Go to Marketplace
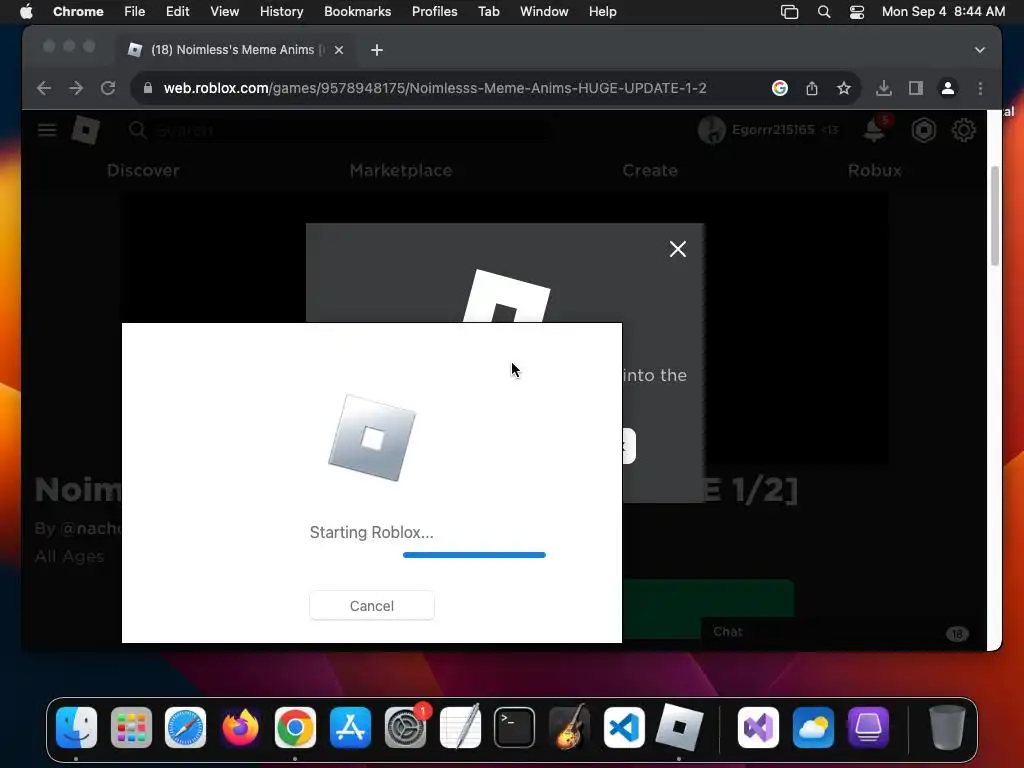This screenshot has width=1024, height=768. click(400, 170)
